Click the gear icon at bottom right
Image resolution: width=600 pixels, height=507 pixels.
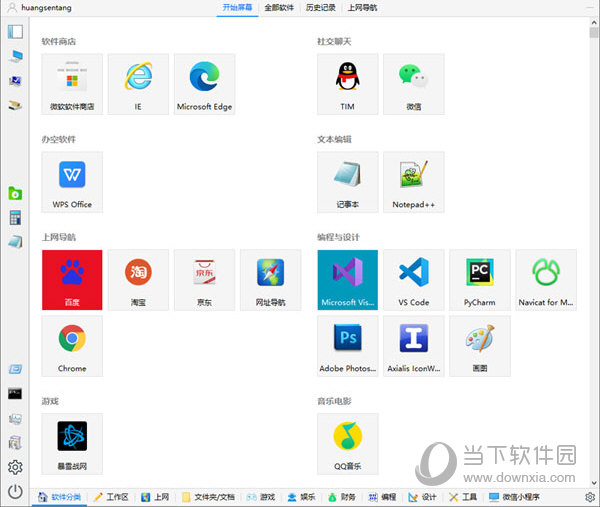click(590, 497)
